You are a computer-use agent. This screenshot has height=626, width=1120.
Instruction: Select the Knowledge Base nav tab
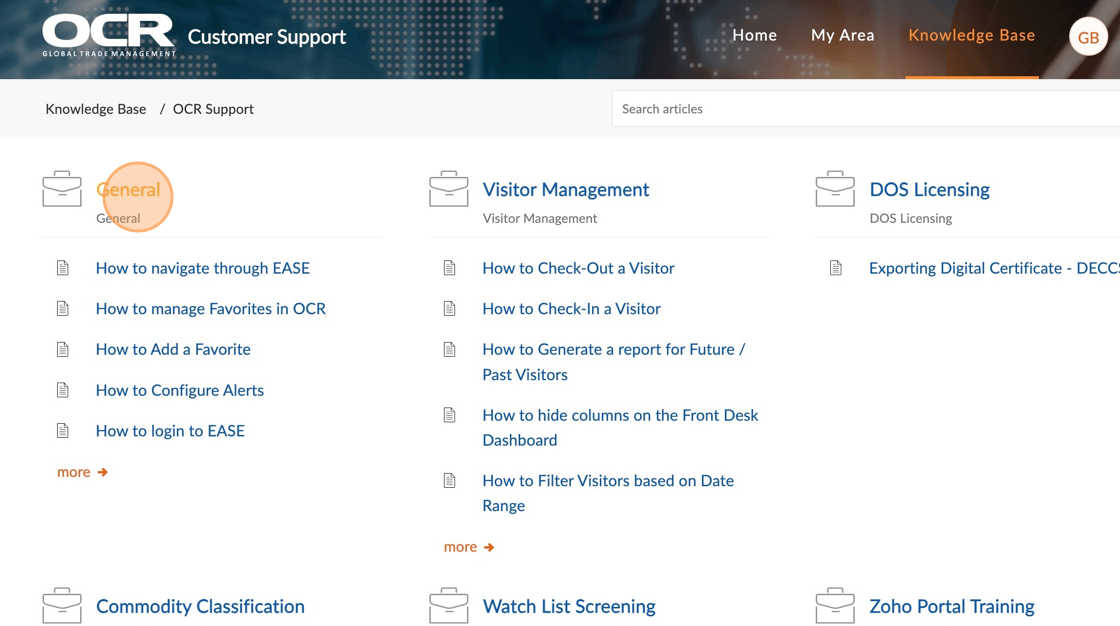pyautogui.click(x=971, y=35)
